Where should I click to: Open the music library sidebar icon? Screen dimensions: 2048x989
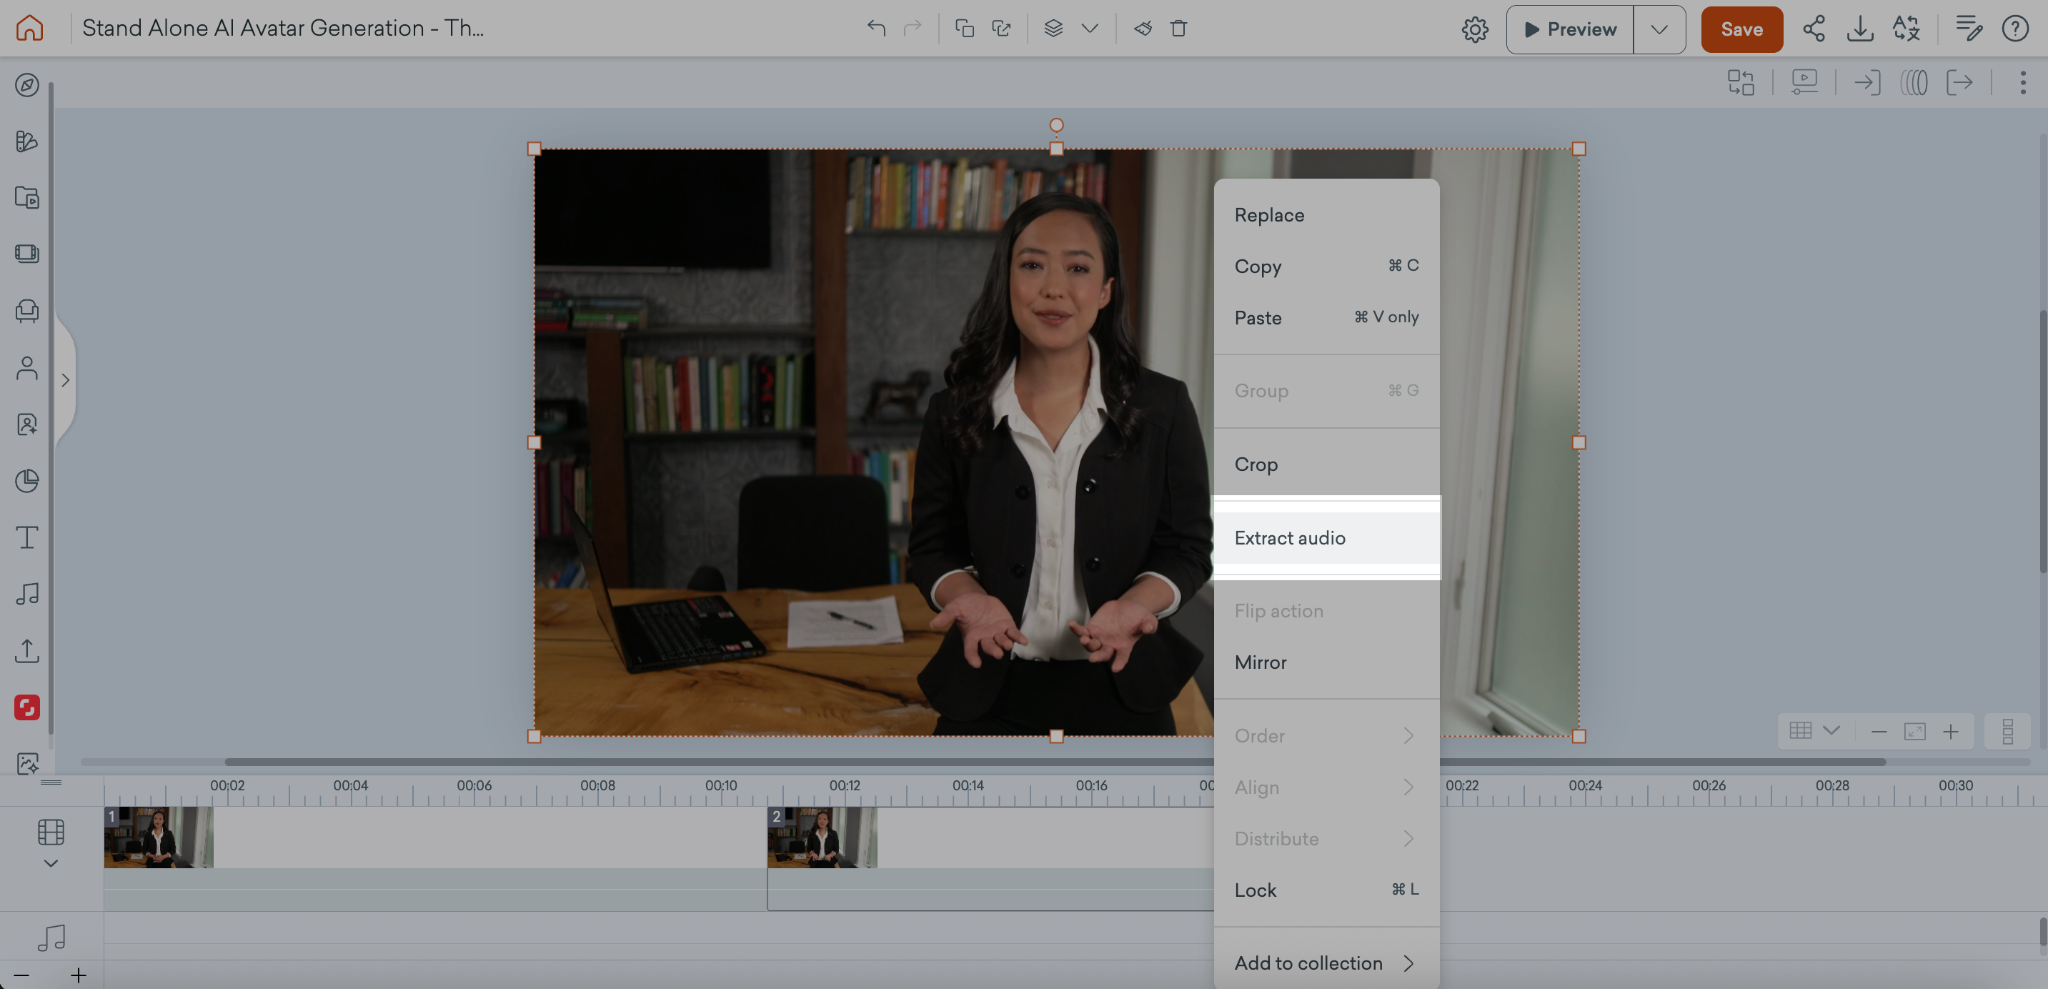point(27,594)
